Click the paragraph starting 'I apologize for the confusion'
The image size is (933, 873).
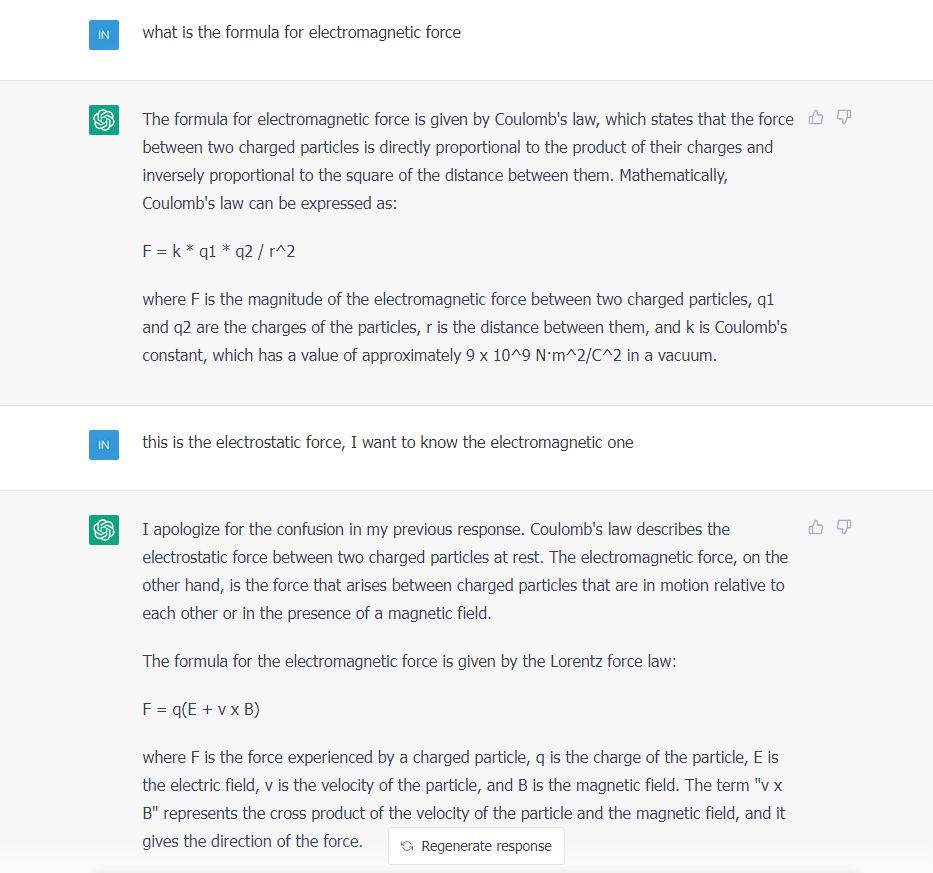(x=465, y=571)
